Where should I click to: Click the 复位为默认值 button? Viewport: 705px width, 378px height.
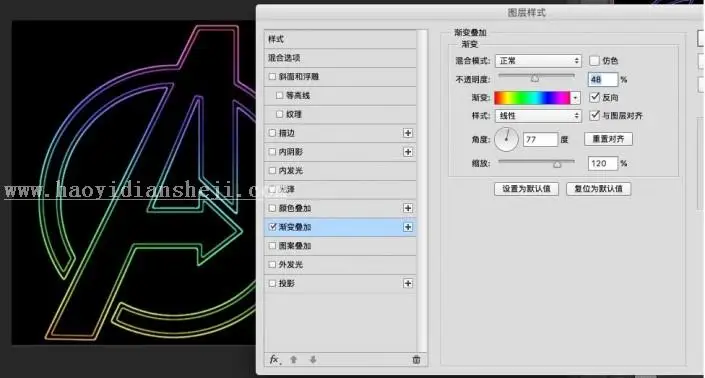click(598, 189)
